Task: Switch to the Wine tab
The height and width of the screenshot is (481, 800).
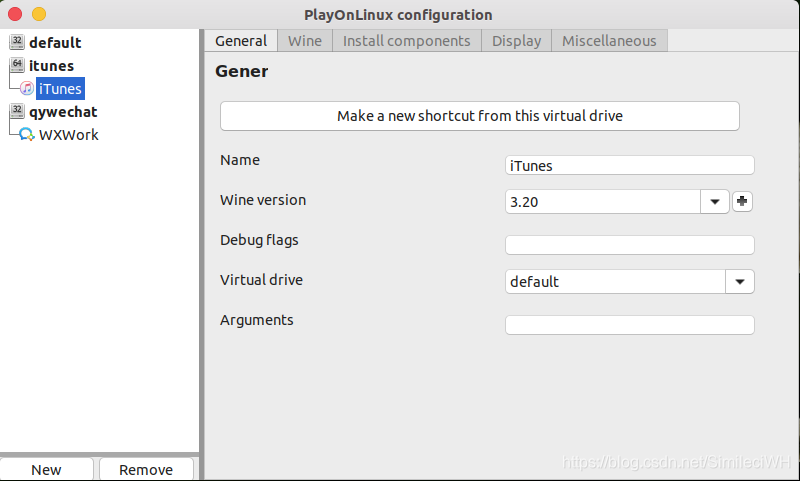Action: 305,41
